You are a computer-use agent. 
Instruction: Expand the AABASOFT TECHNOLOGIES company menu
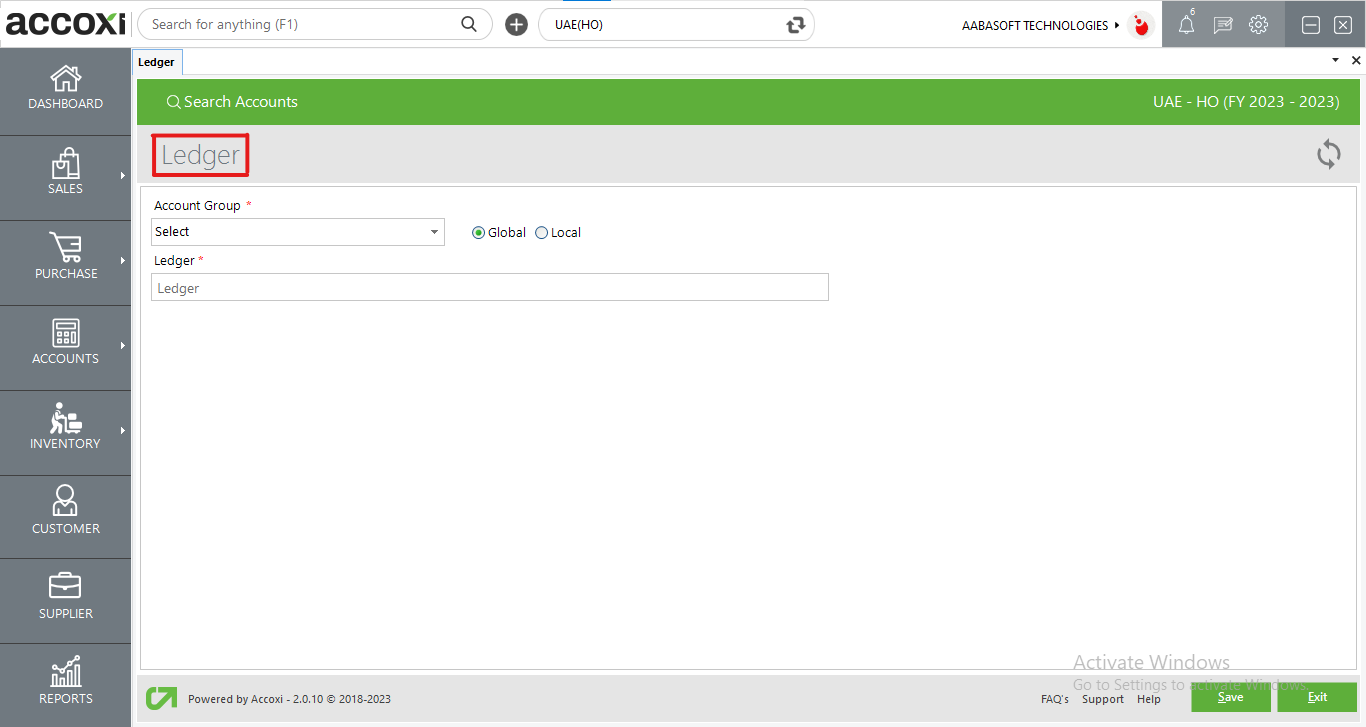click(x=1040, y=26)
